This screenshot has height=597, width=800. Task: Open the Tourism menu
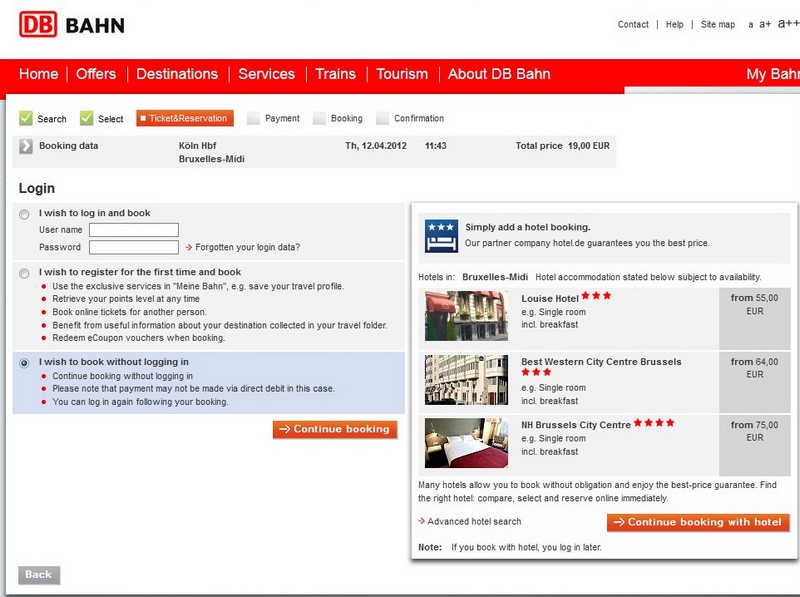[402, 74]
